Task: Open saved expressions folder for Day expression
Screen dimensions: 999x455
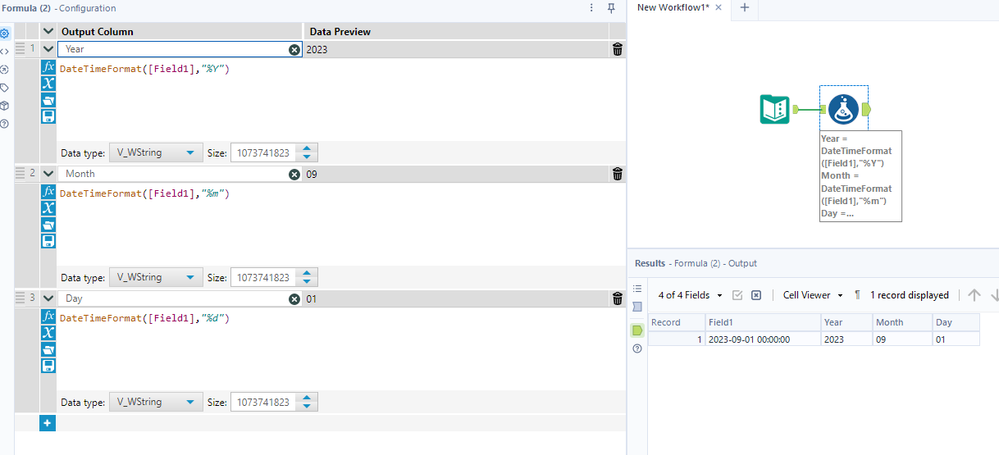Action: (48, 349)
